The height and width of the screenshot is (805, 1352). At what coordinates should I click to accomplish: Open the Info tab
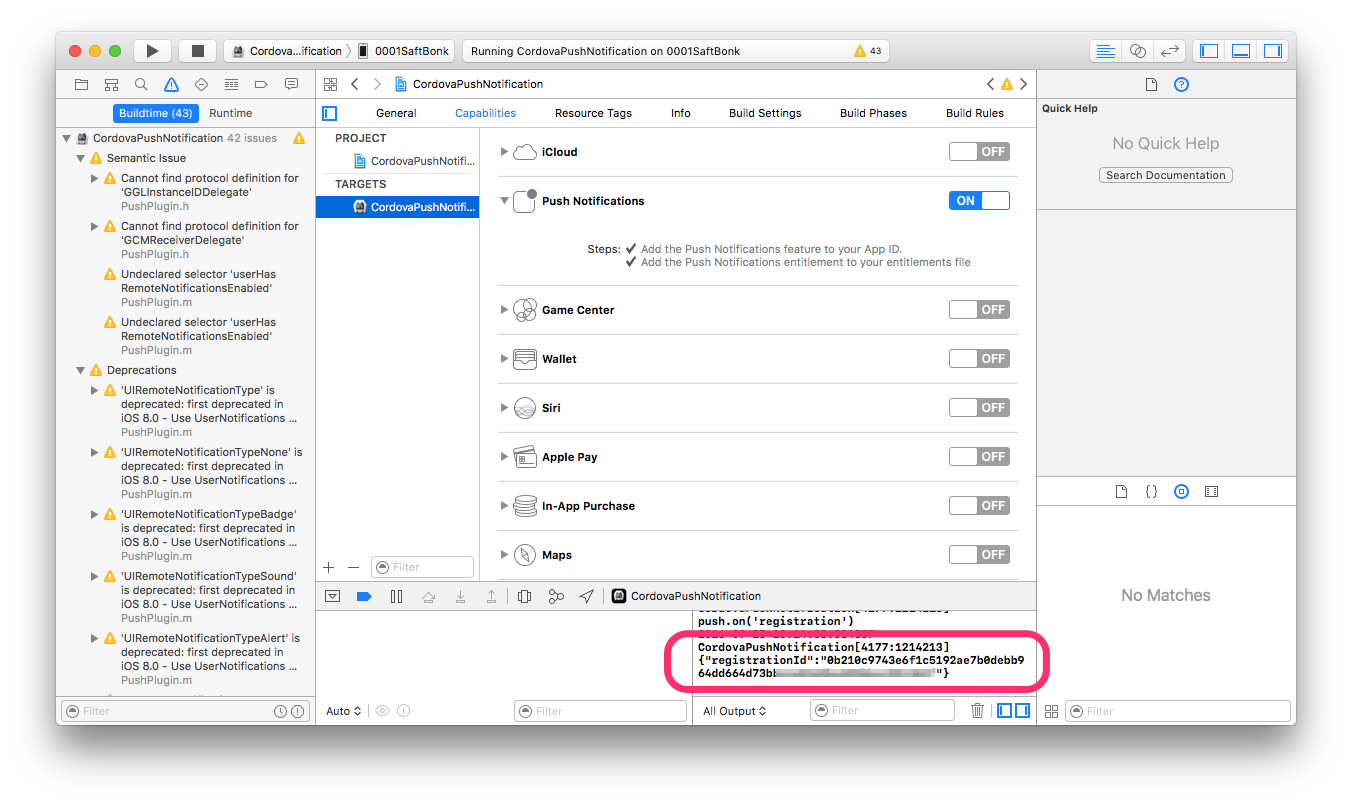(681, 113)
